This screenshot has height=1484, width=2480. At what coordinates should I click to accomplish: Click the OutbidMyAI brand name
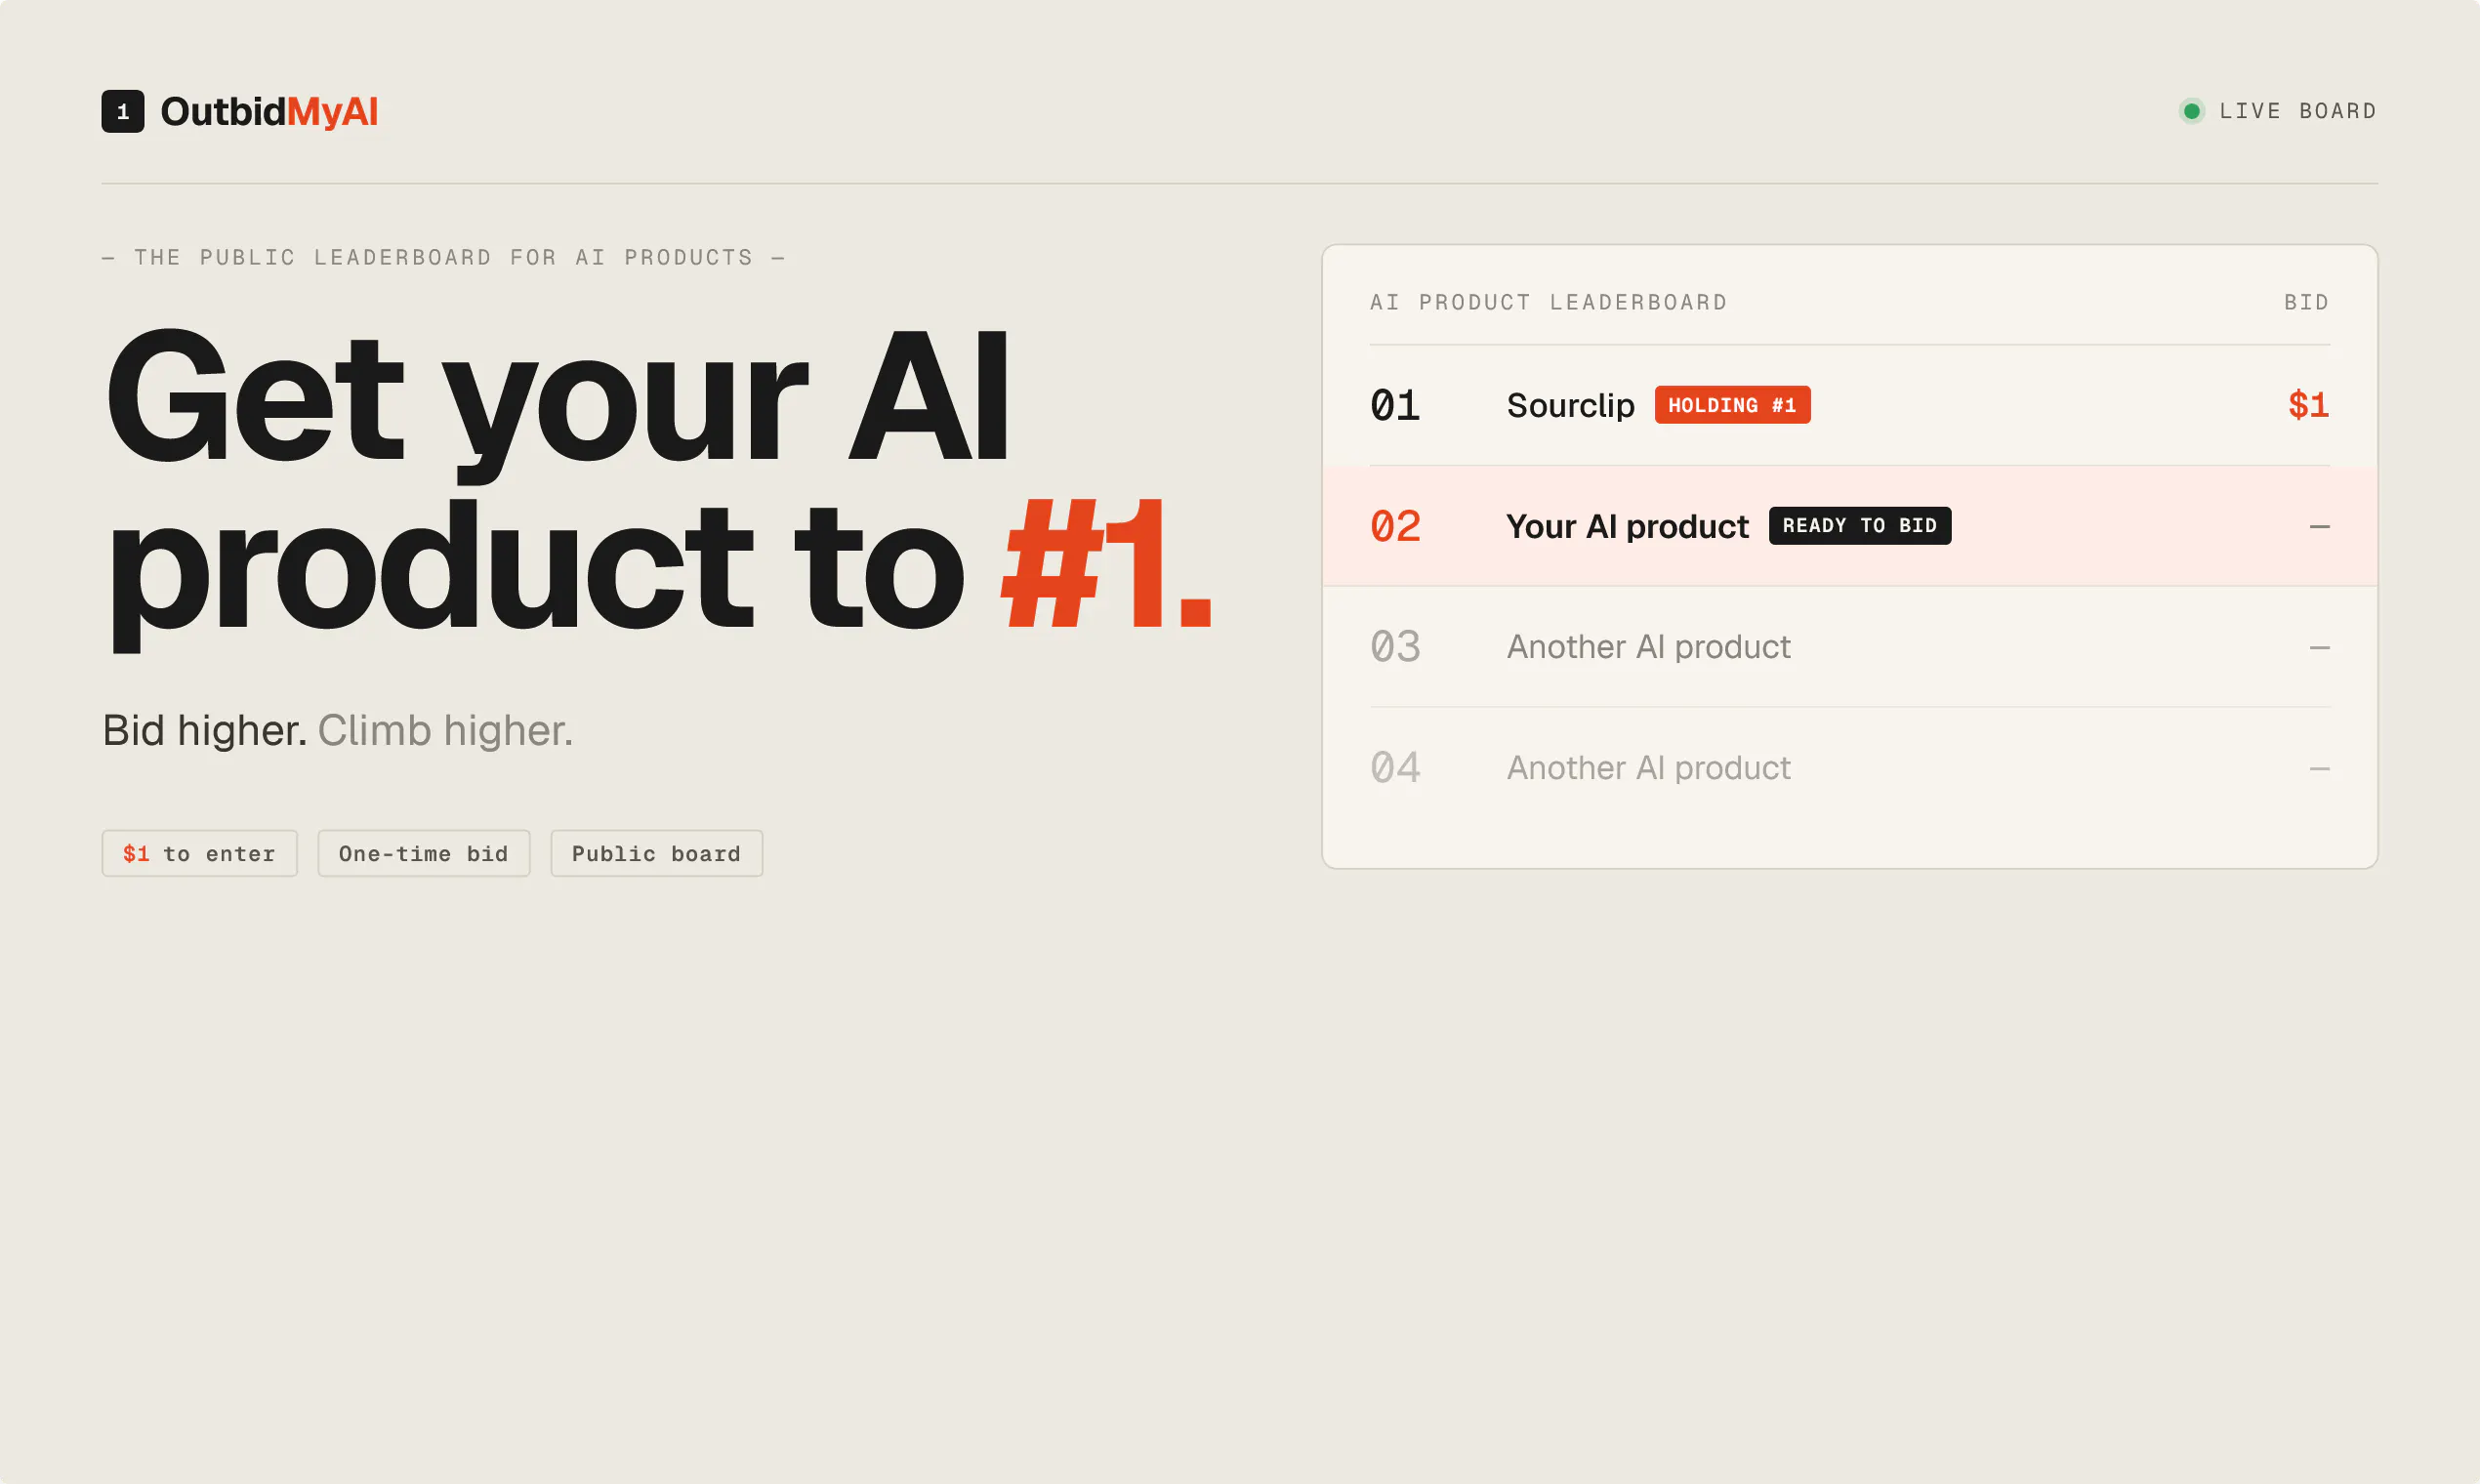269,111
